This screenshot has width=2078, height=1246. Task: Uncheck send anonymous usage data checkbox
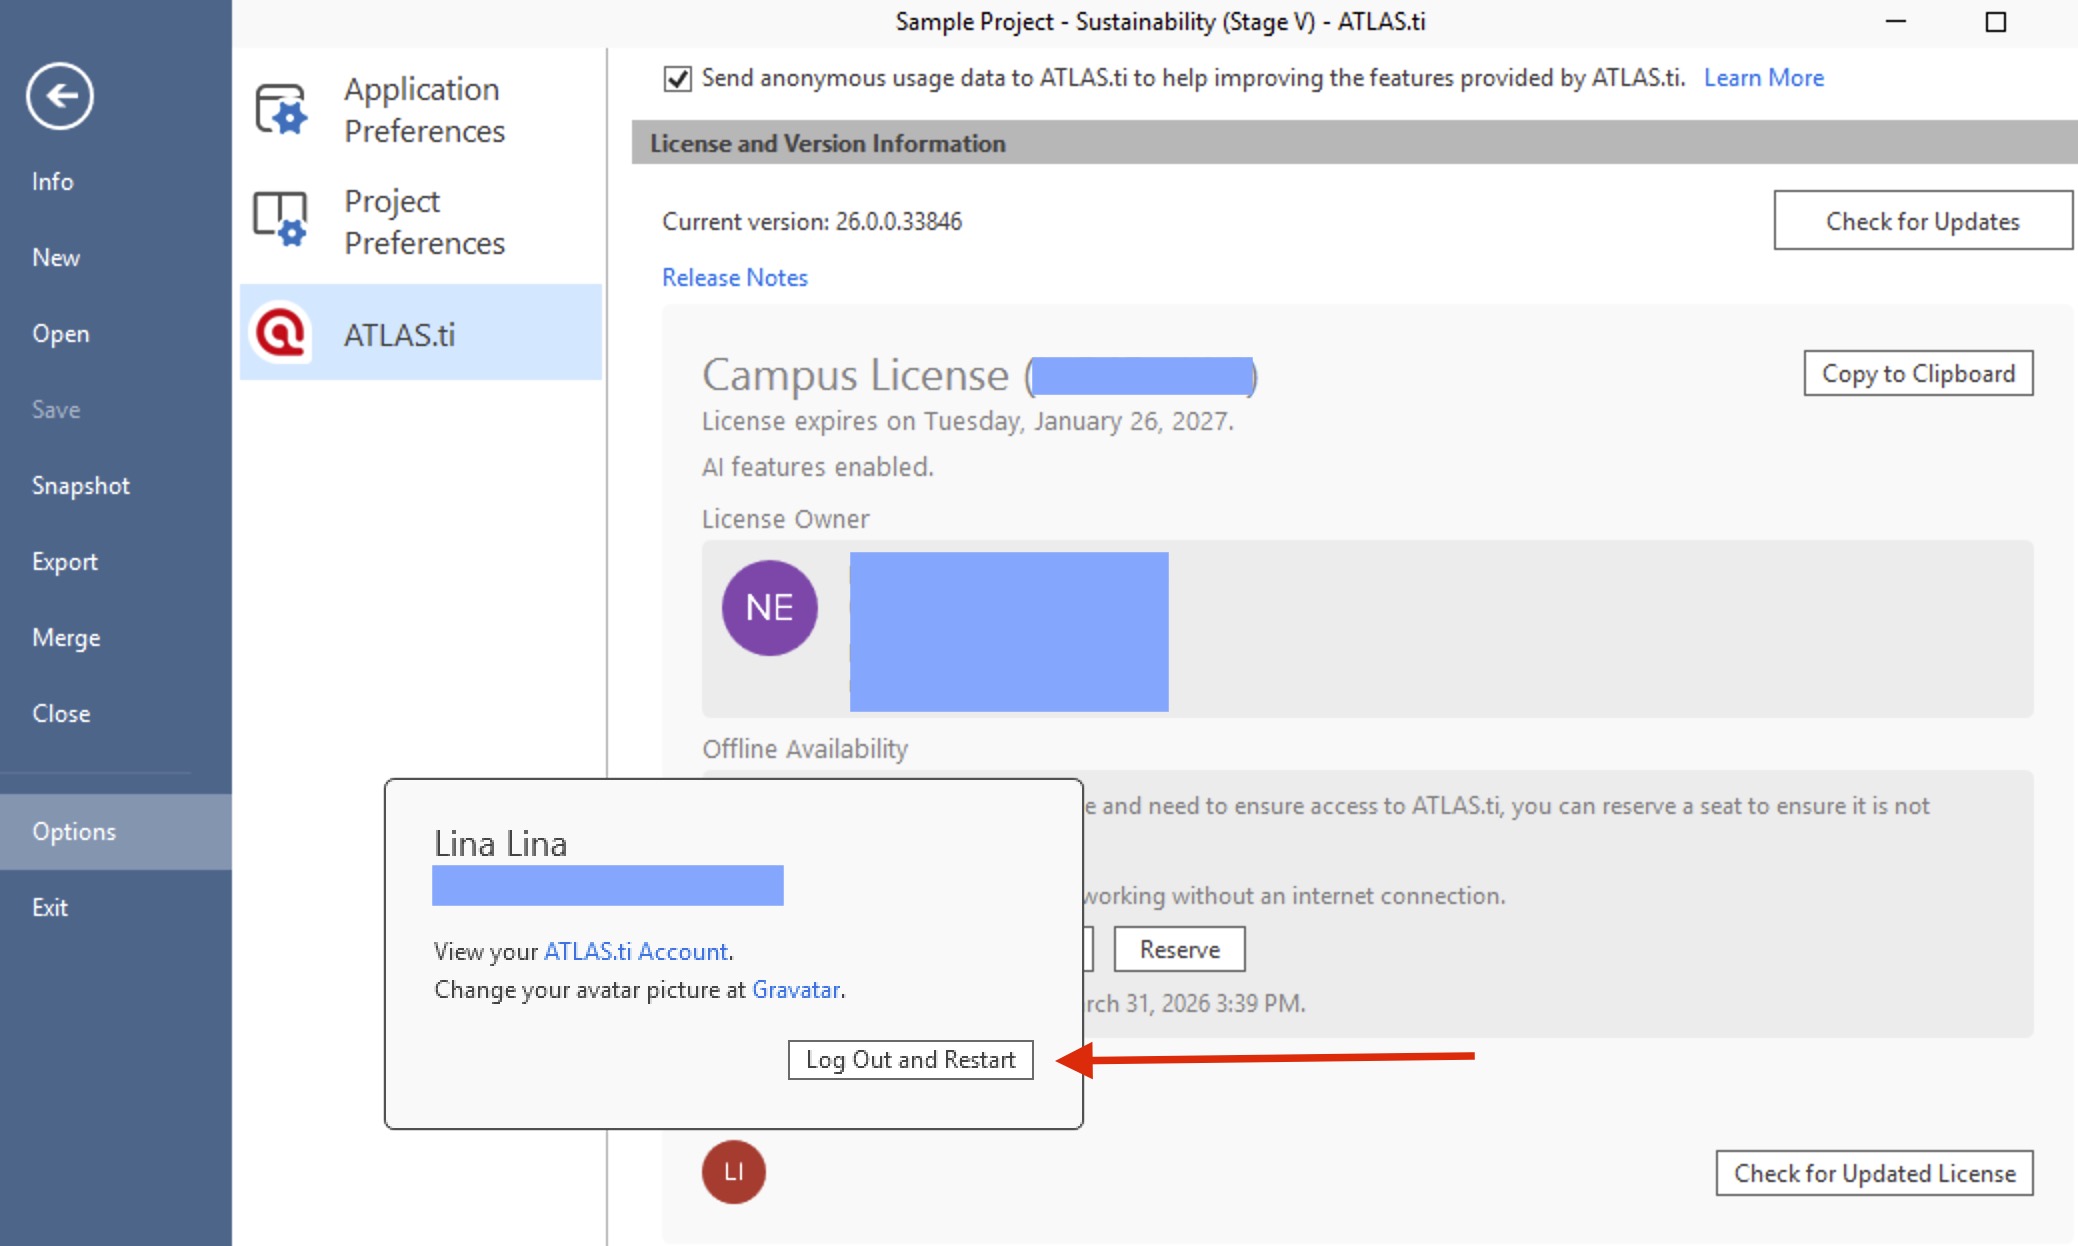(x=677, y=78)
